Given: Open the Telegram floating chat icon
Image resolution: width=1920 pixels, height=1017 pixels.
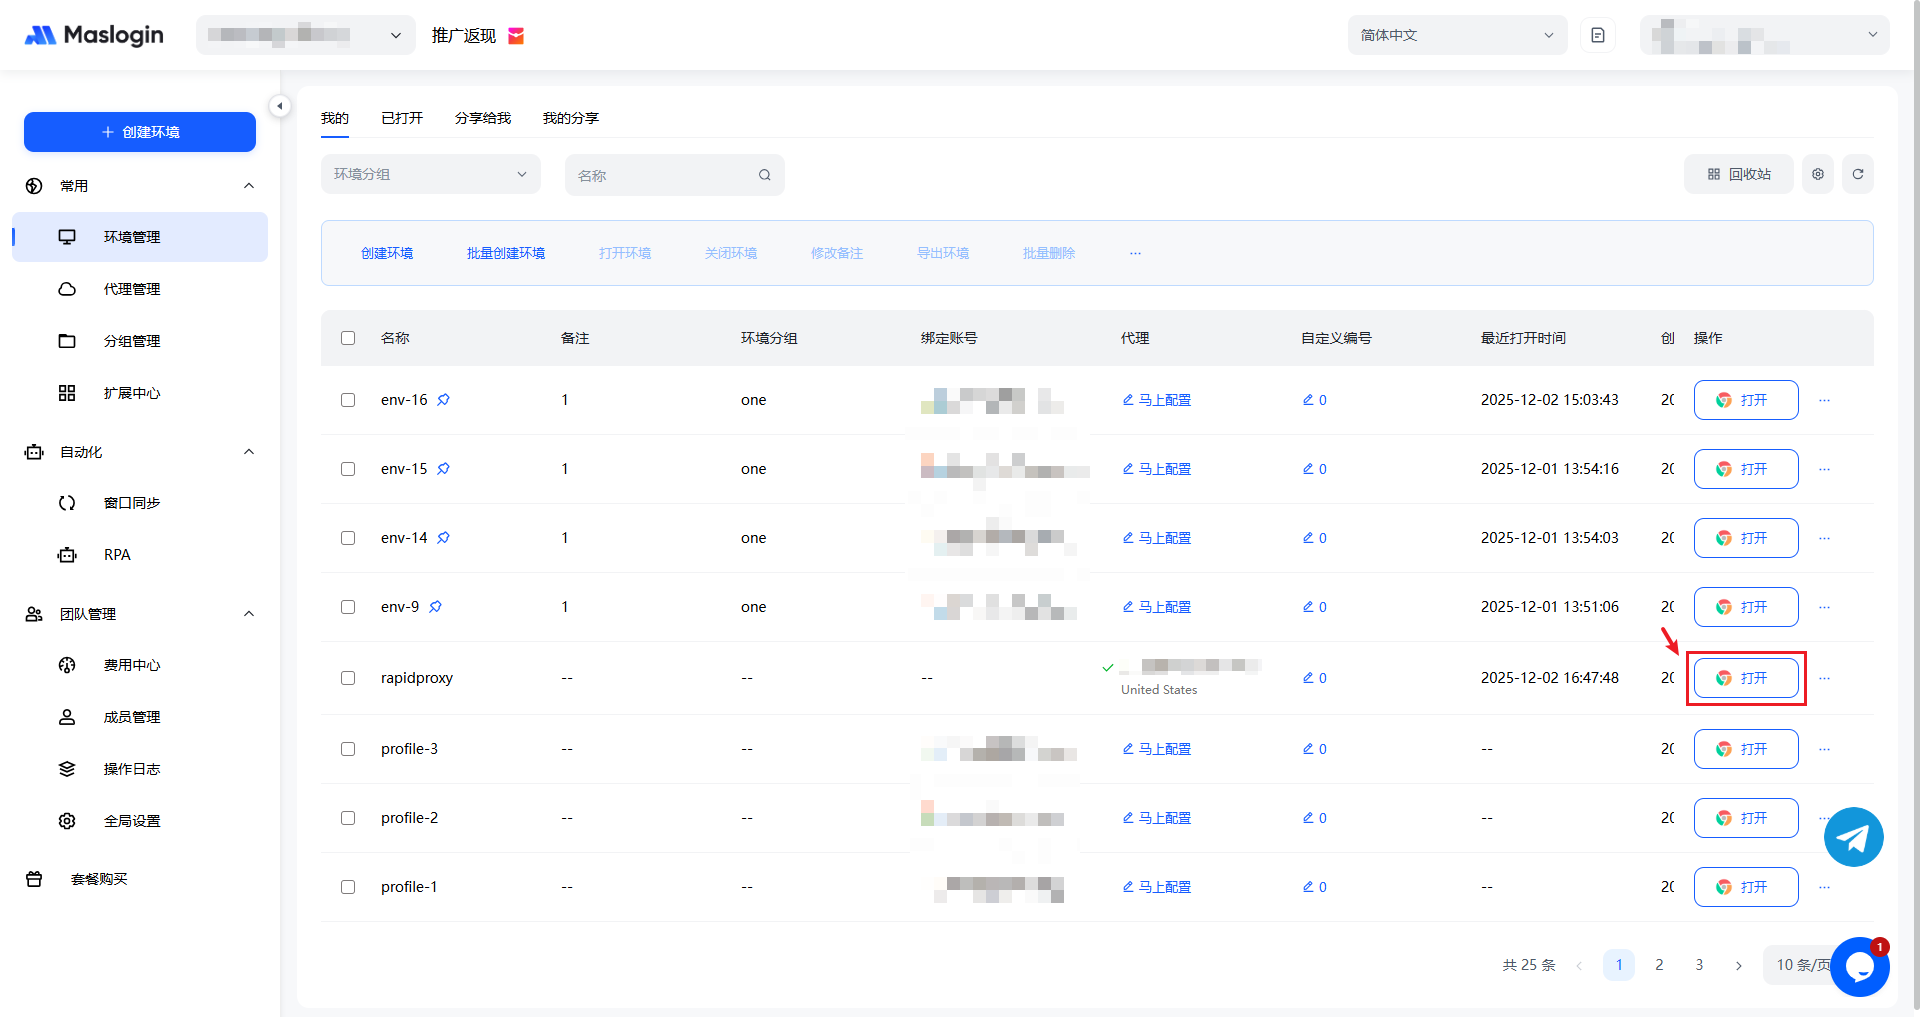Looking at the screenshot, I should click(x=1853, y=837).
